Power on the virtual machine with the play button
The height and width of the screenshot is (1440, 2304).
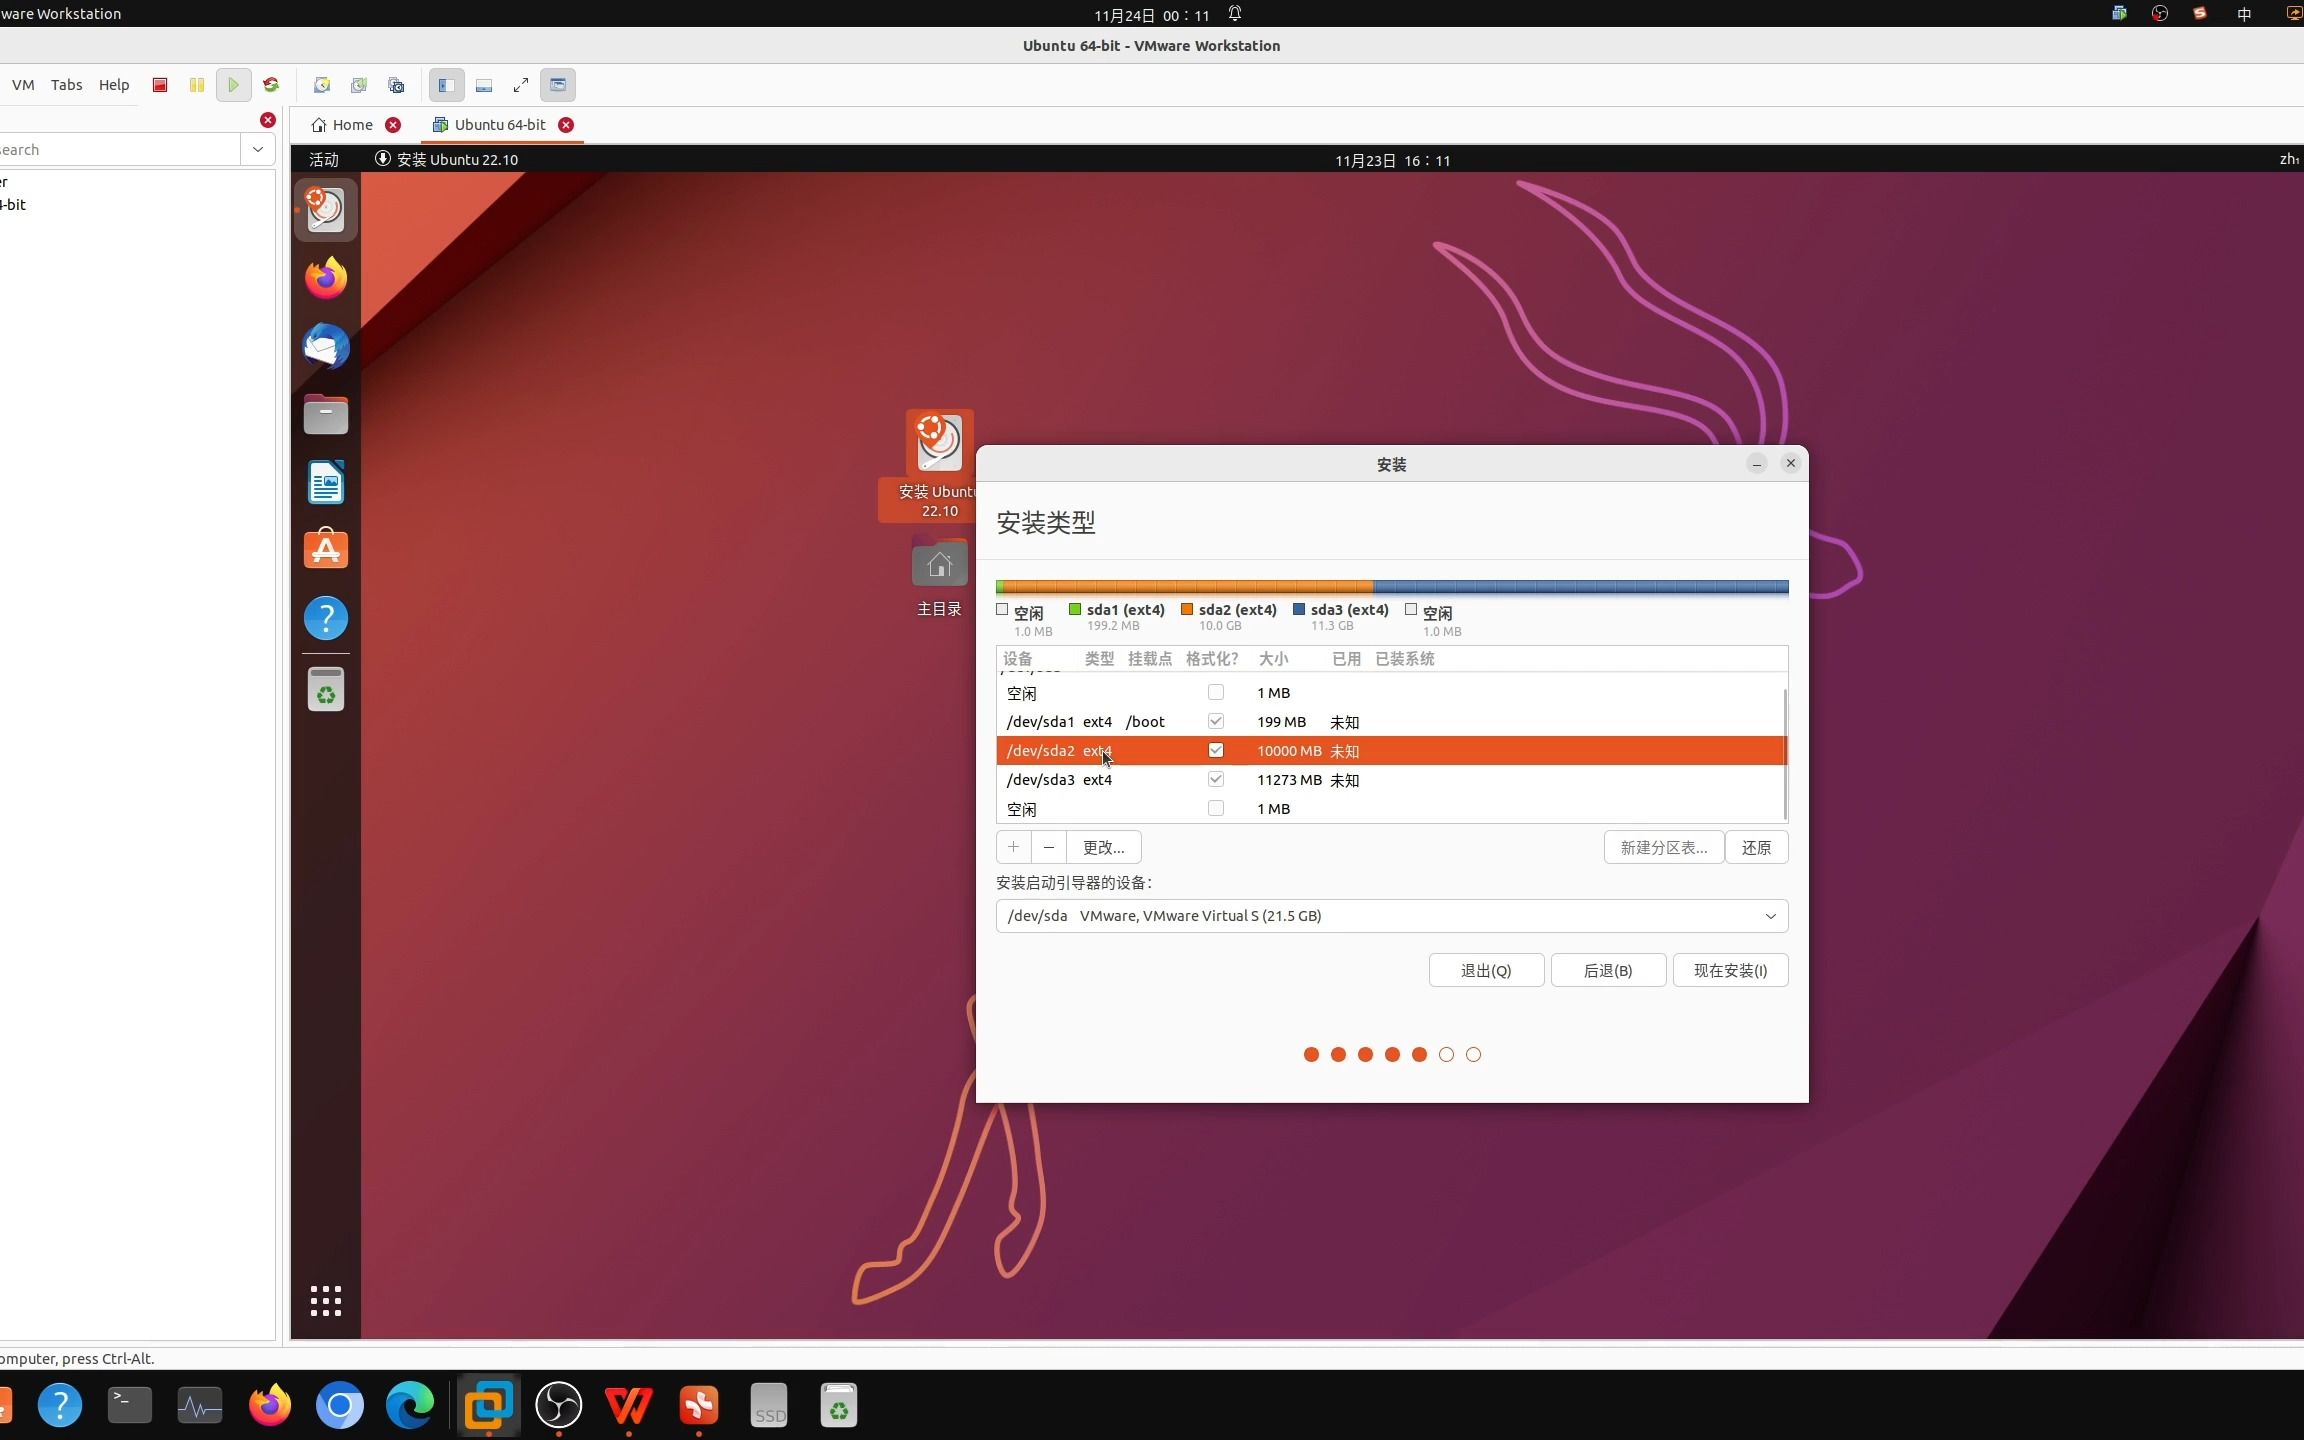(x=233, y=85)
